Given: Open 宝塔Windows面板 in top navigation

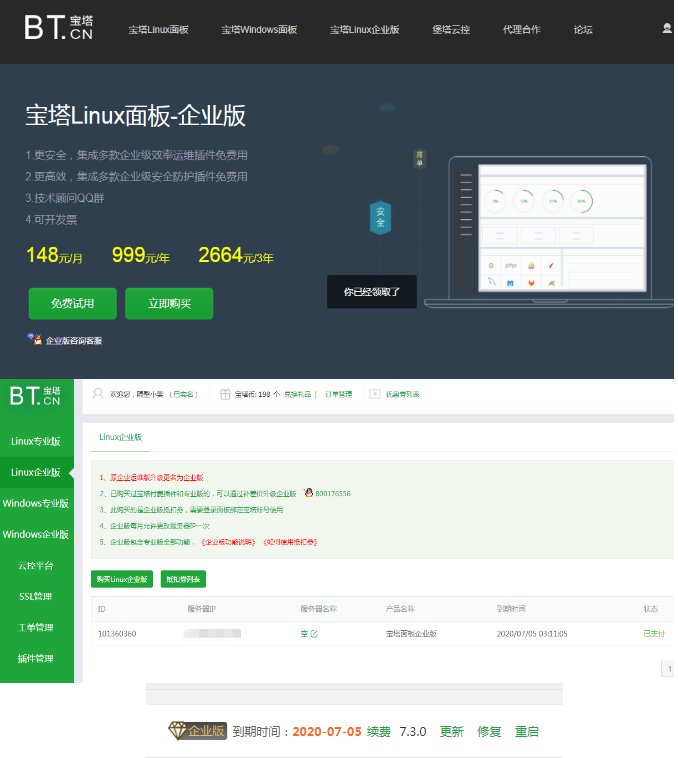Looking at the screenshot, I should pos(259,29).
